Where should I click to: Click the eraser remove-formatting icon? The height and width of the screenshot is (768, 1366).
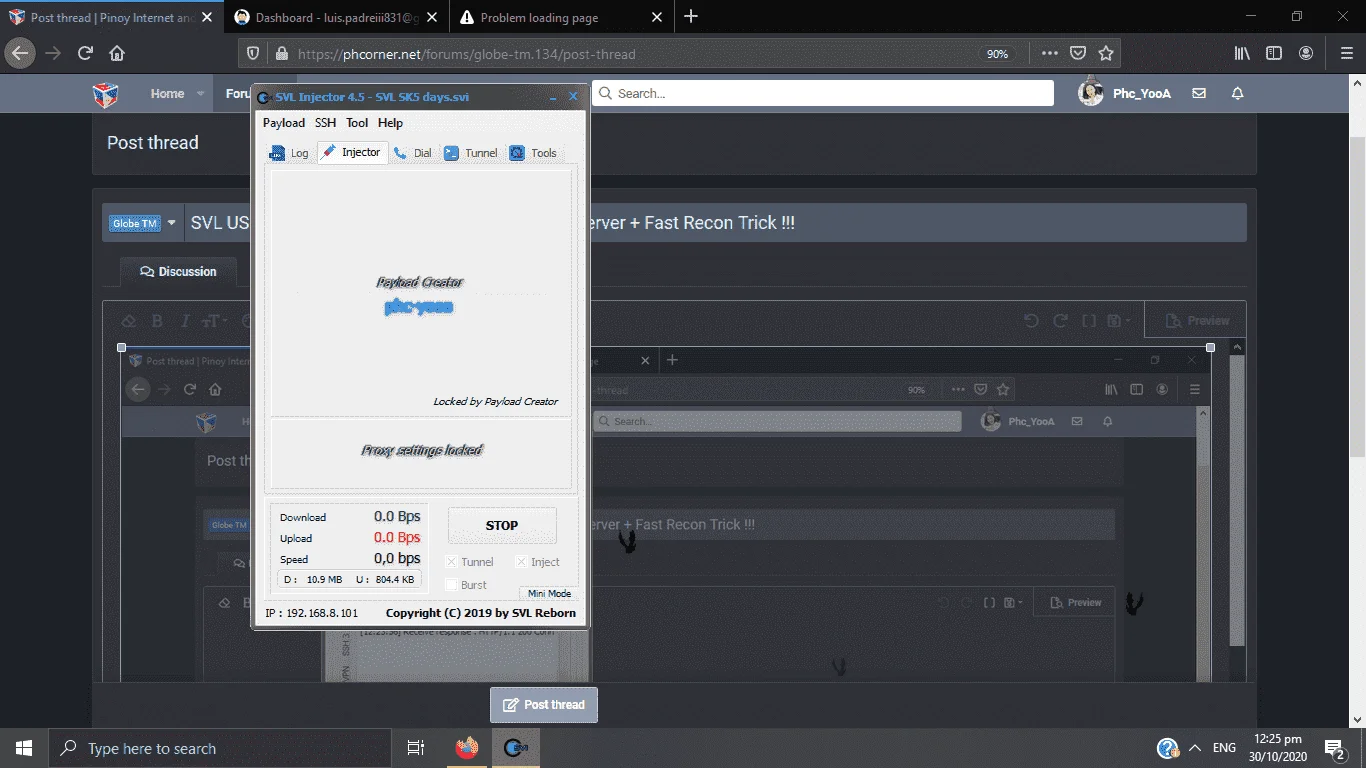click(x=128, y=321)
